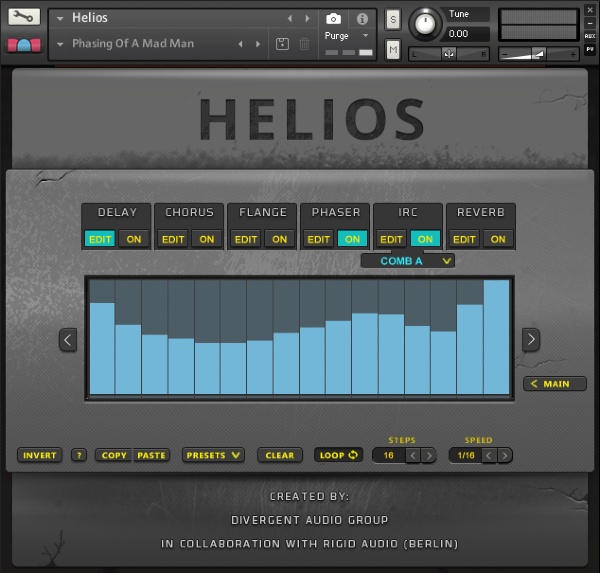Viewport: 600px width, 573px height.
Task: Open the Delay EDIT tab
Action: coord(100,239)
